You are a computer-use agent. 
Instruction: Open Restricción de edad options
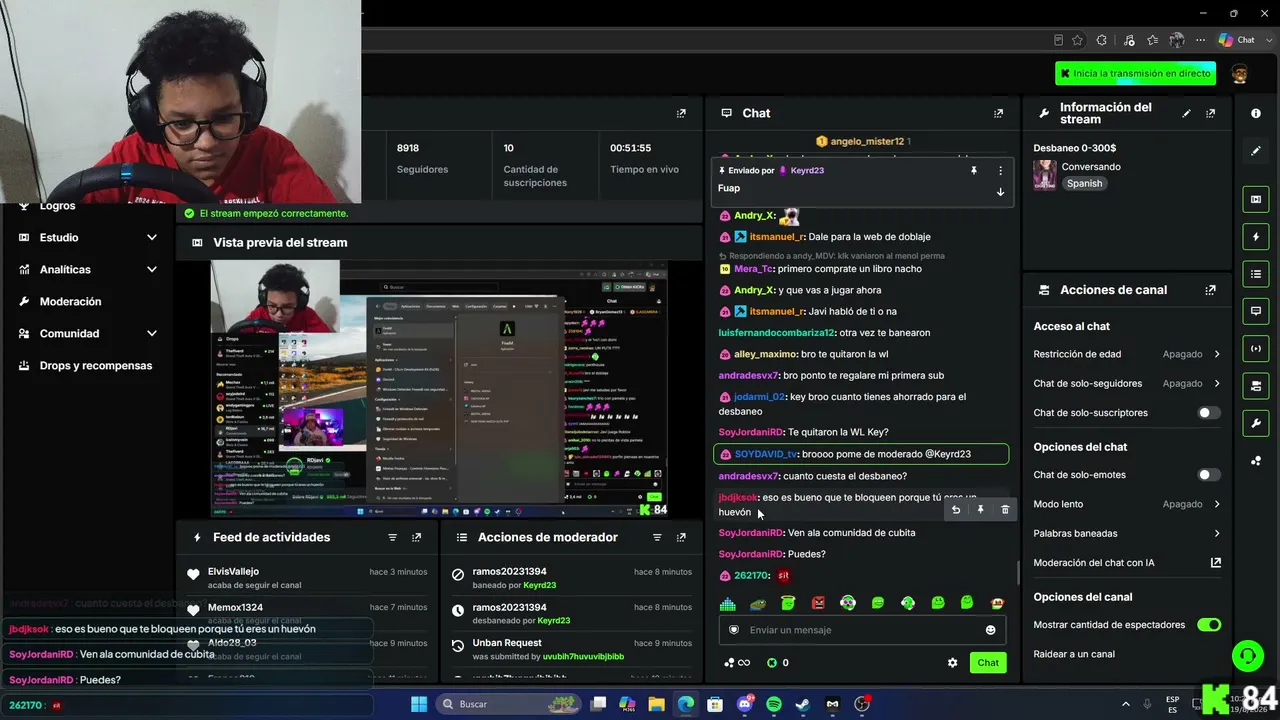tap(1127, 354)
